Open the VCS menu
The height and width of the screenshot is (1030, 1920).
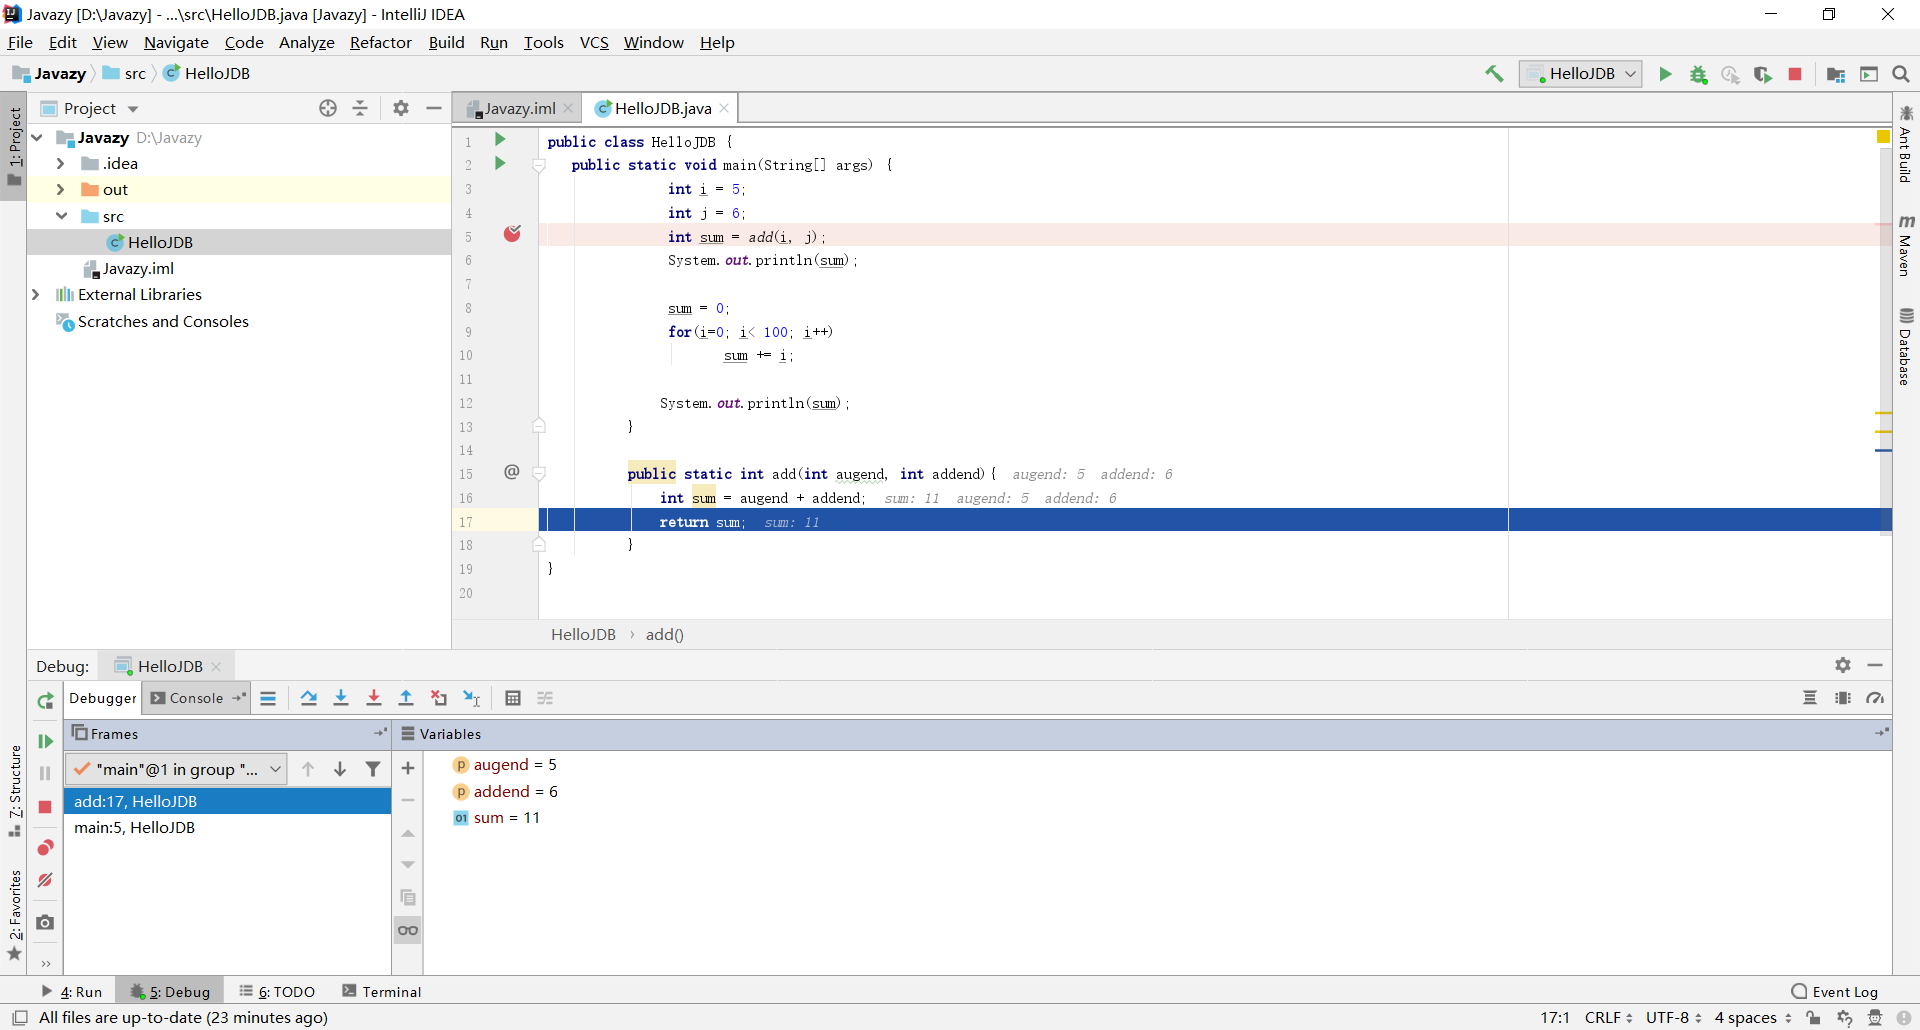594,42
